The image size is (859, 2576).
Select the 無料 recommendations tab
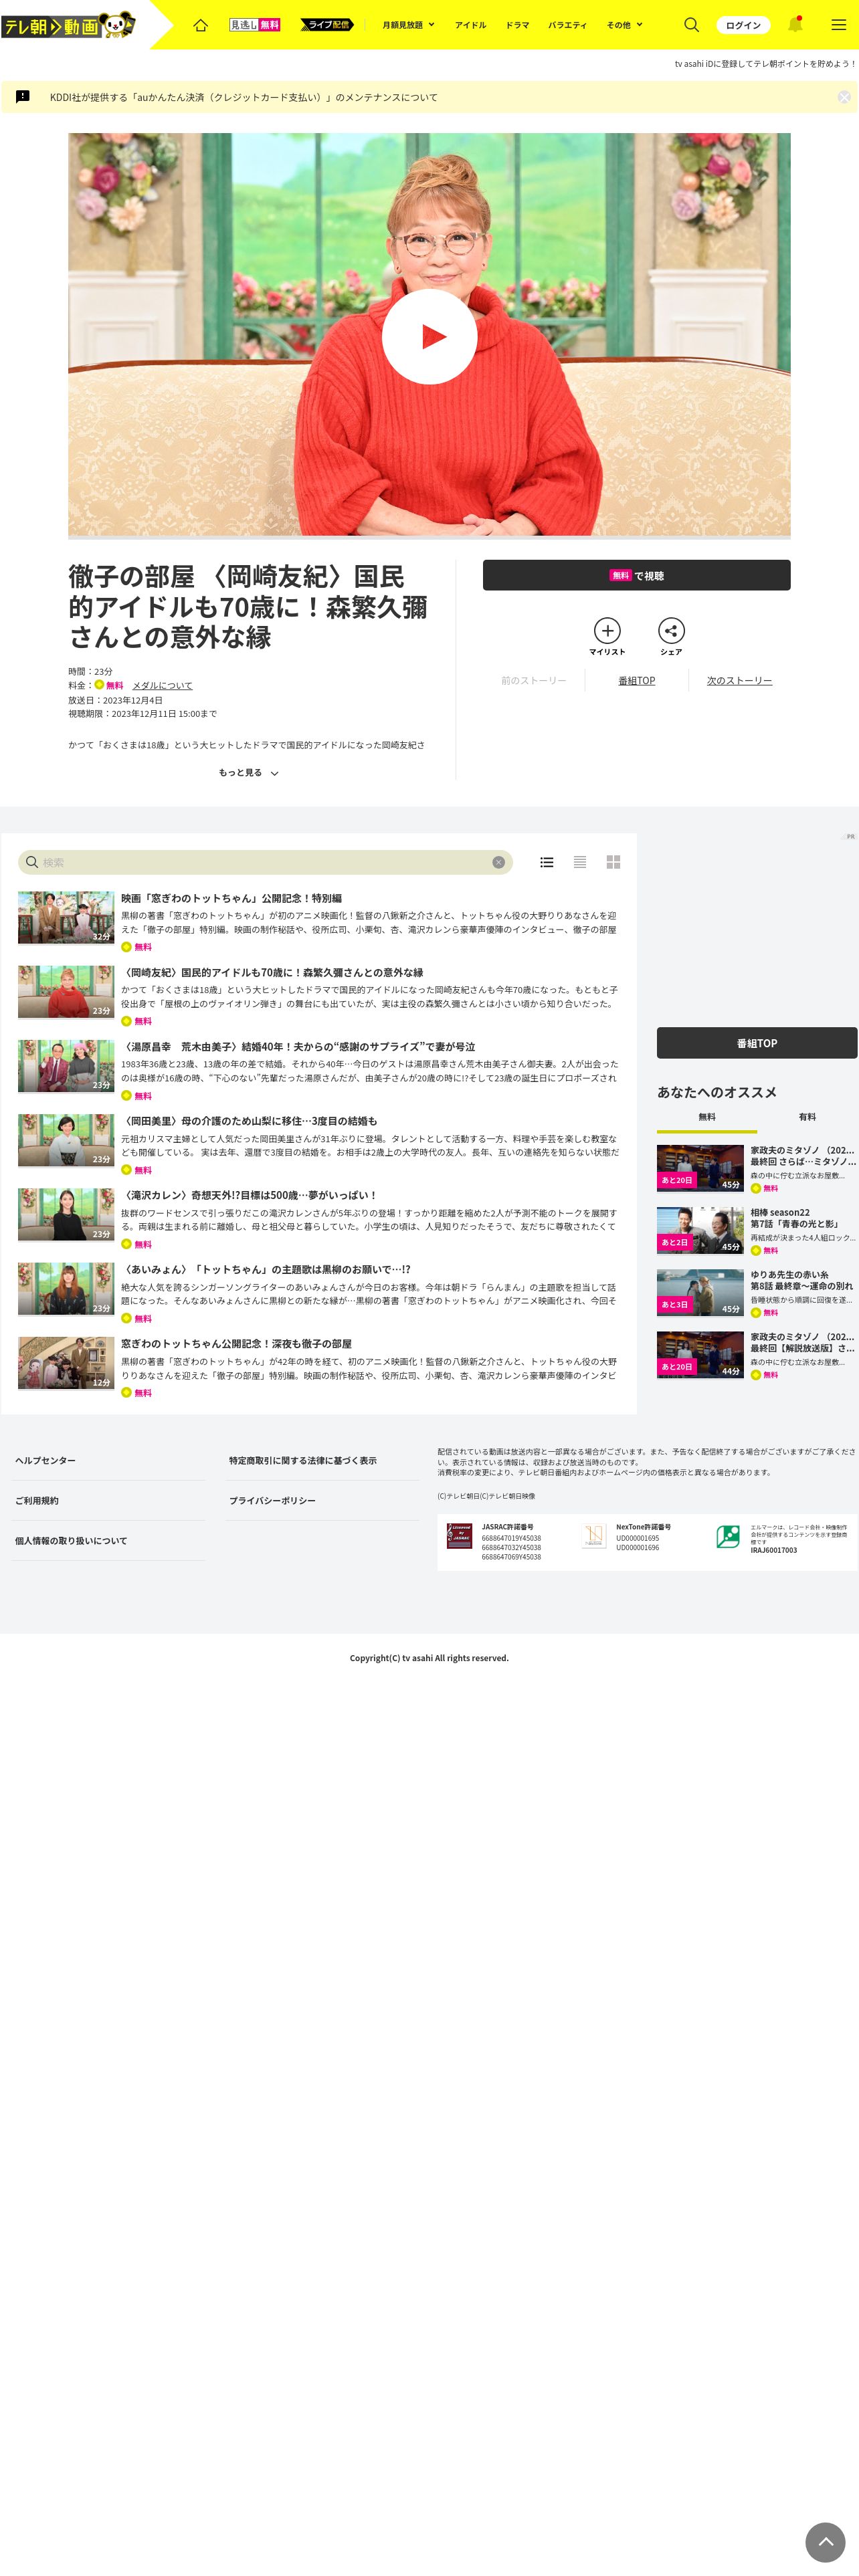point(707,1117)
